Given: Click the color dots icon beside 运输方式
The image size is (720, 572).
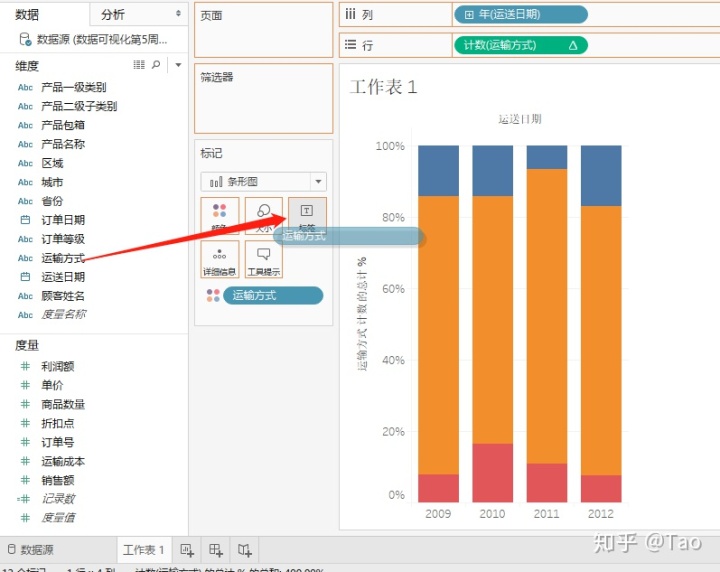Looking at the screenshot, I should [213, 295].
